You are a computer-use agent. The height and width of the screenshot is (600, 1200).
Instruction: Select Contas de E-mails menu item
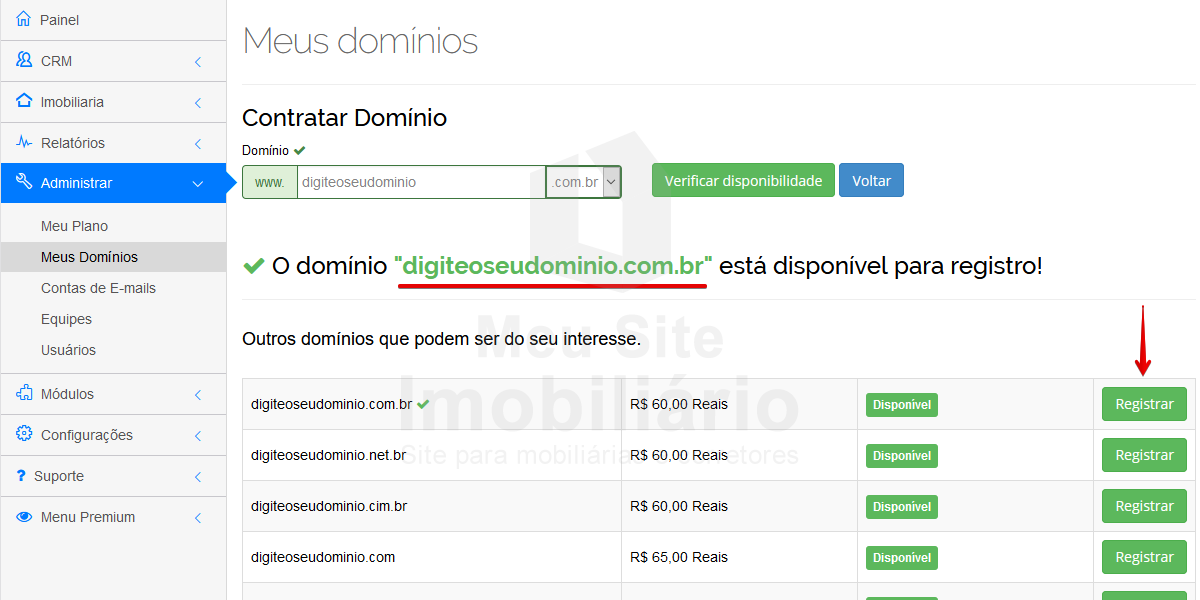pos(98,288)
